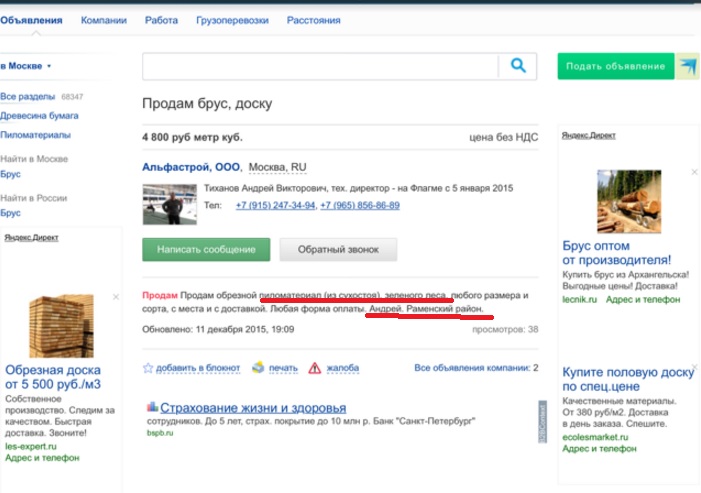Viewport: 701px width, 493px height.
Task: Switch to the Компании tab
Action: pos(104,20)
